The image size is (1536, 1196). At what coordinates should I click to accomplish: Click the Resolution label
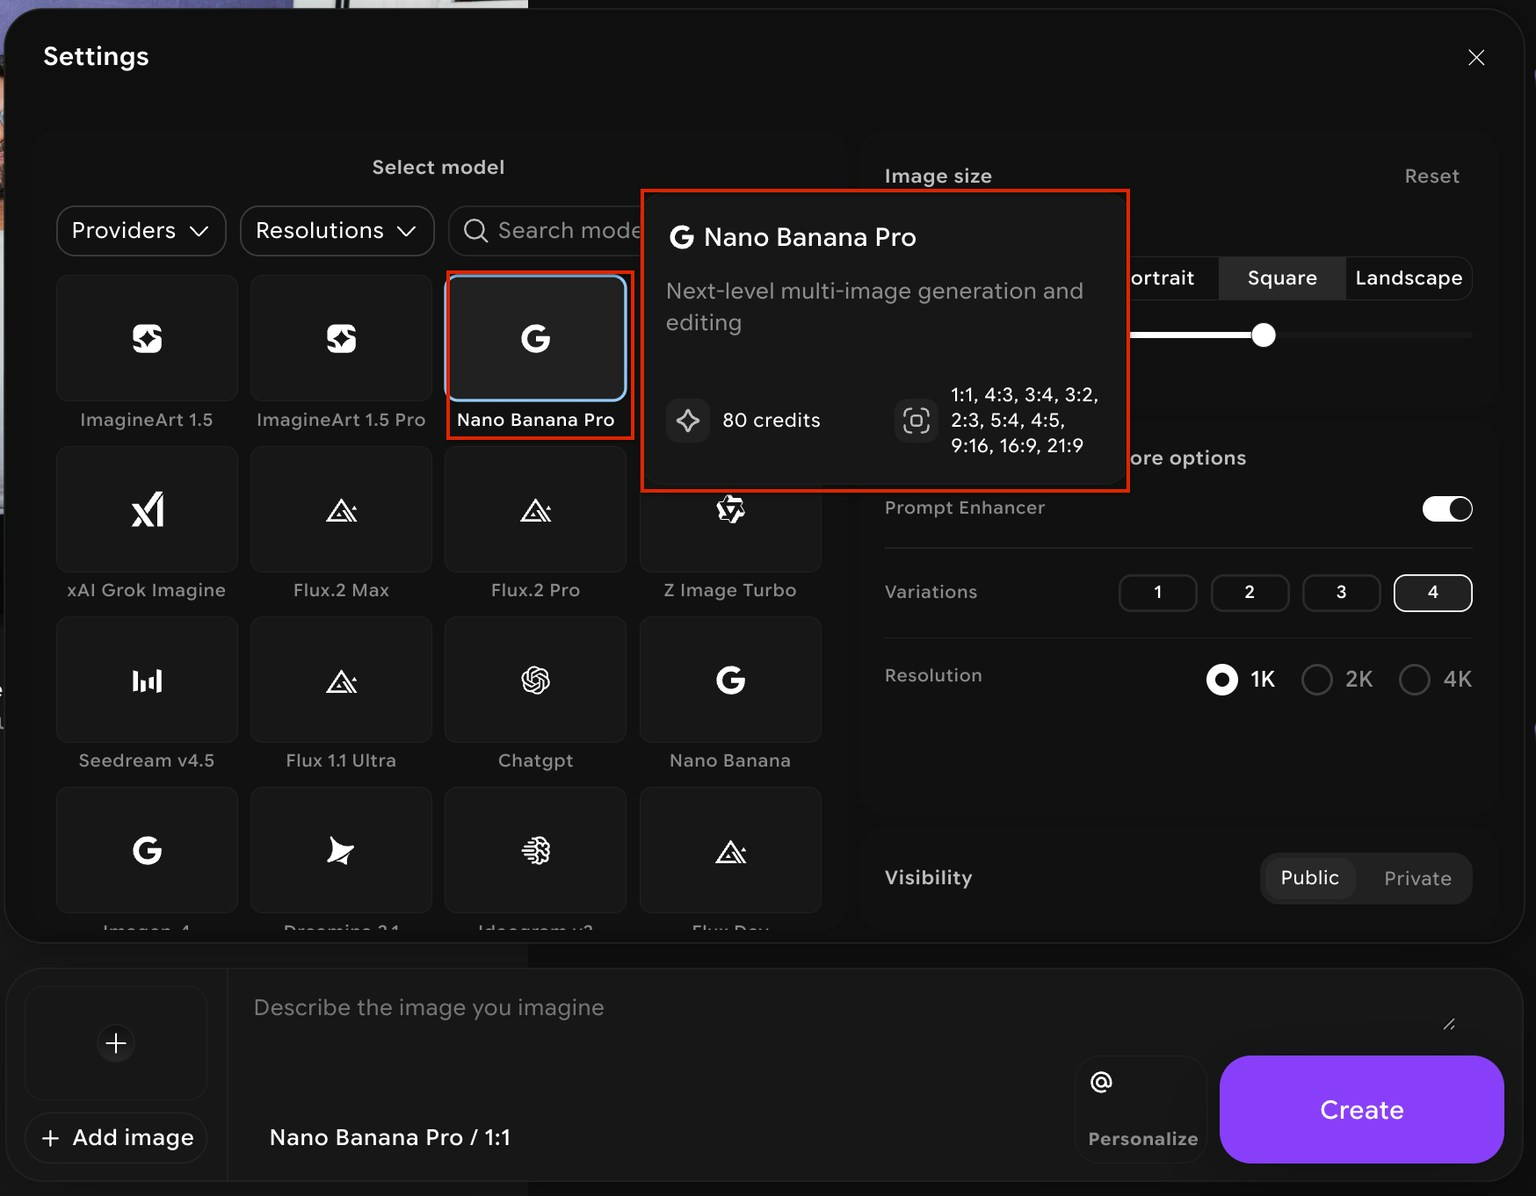point(933,676)
